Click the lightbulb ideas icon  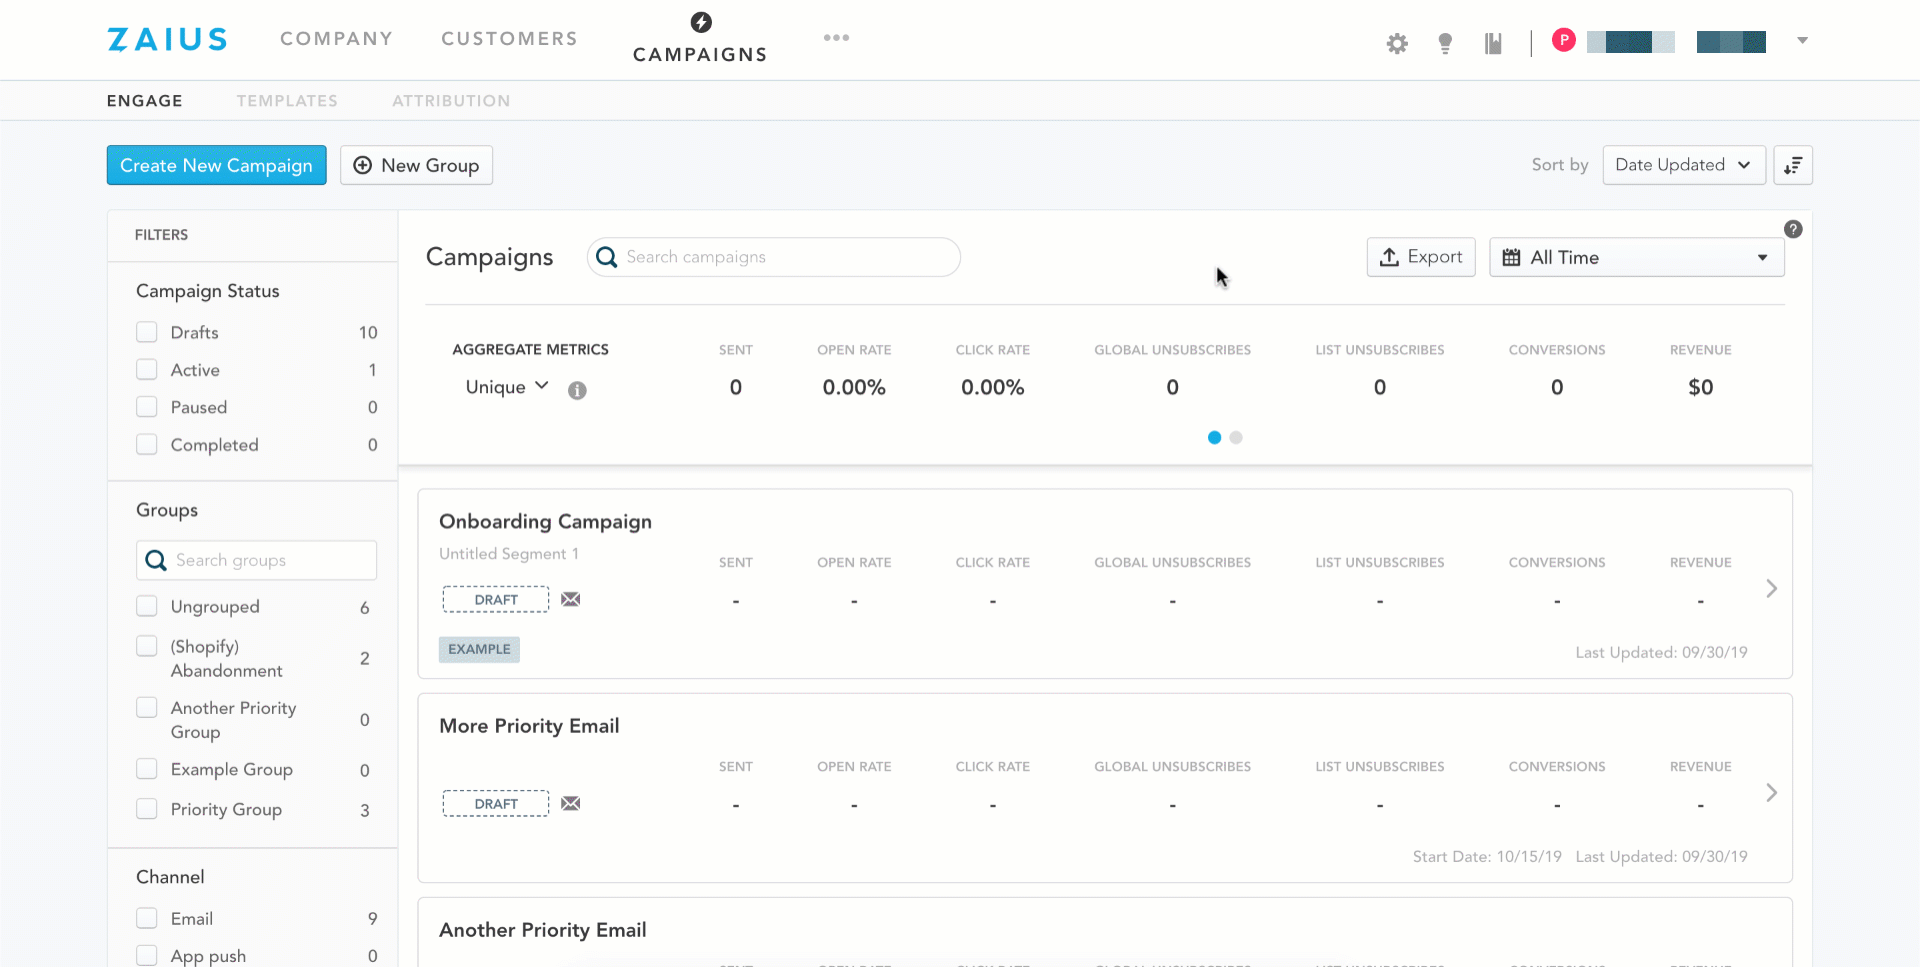point(1445,43)
